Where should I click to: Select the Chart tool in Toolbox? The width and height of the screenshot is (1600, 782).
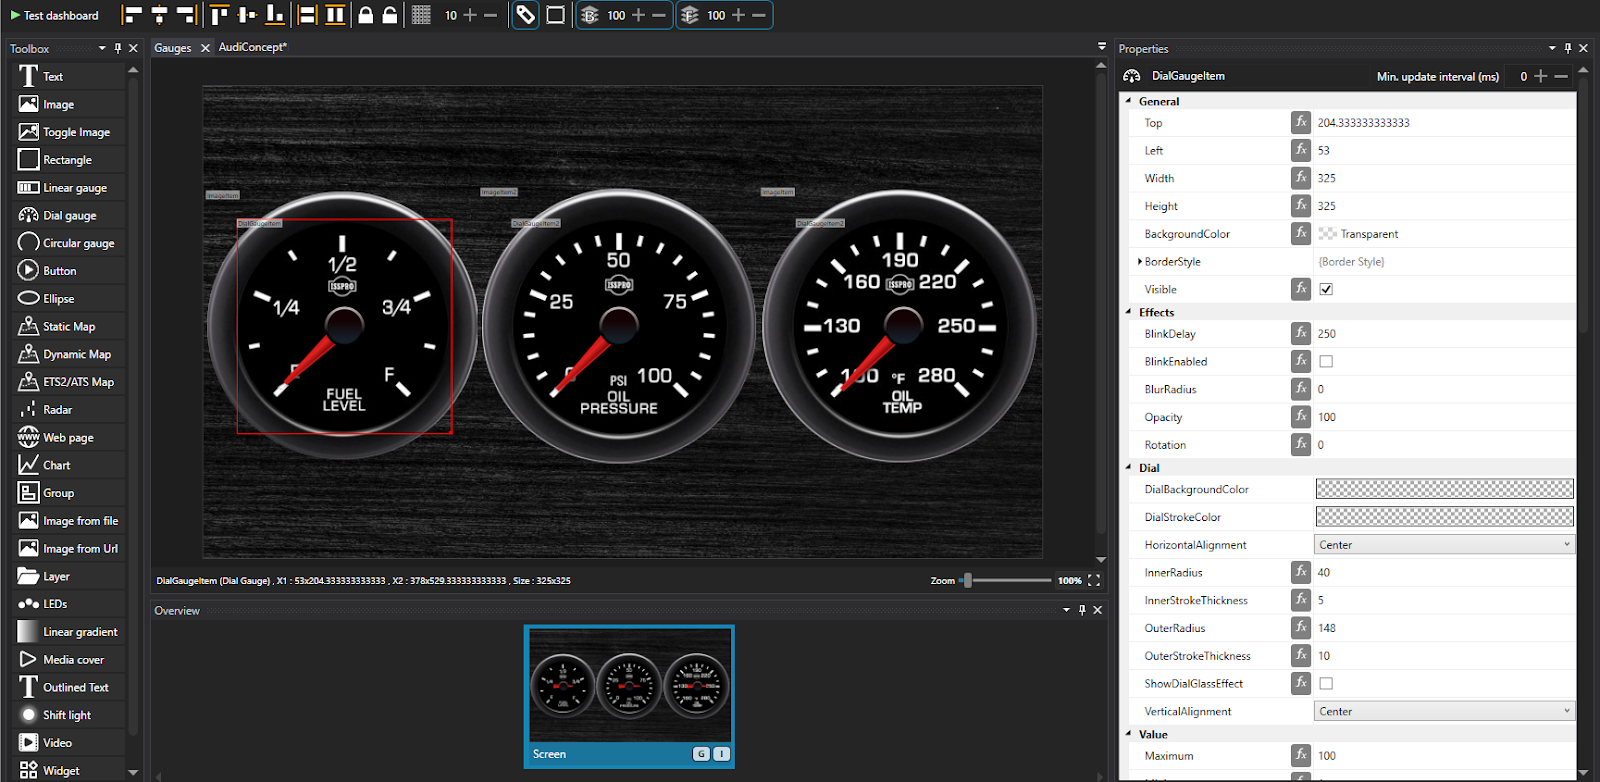[x=70, y=465]
